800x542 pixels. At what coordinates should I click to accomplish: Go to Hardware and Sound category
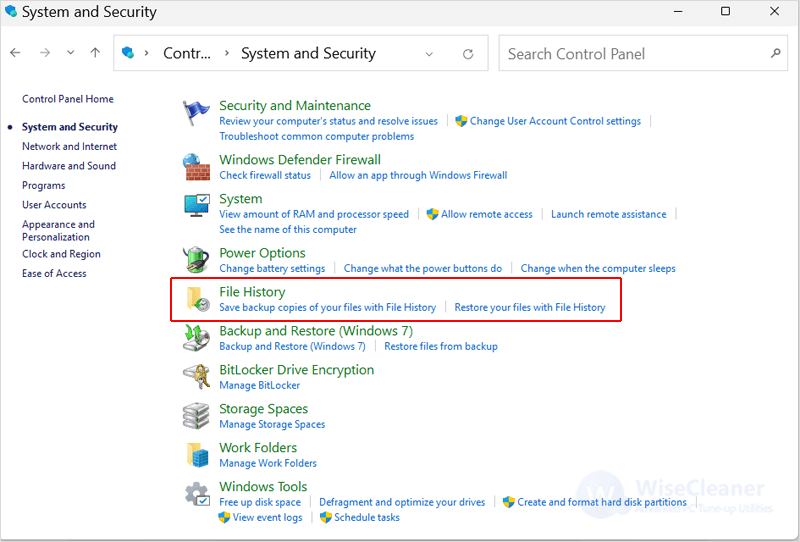[69, 166]
